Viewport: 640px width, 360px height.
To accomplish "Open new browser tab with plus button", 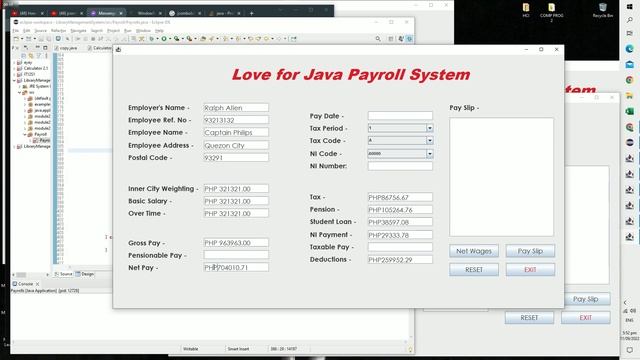I will coord(251,13).
